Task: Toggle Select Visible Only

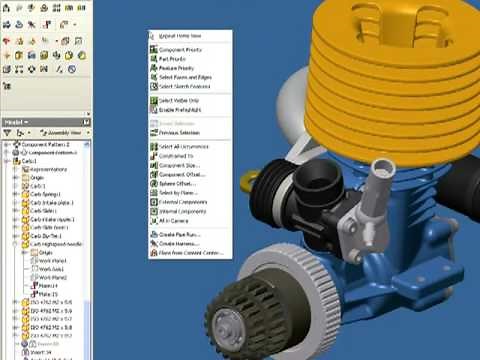Action: pyautogui.click(x=190, y=100)
